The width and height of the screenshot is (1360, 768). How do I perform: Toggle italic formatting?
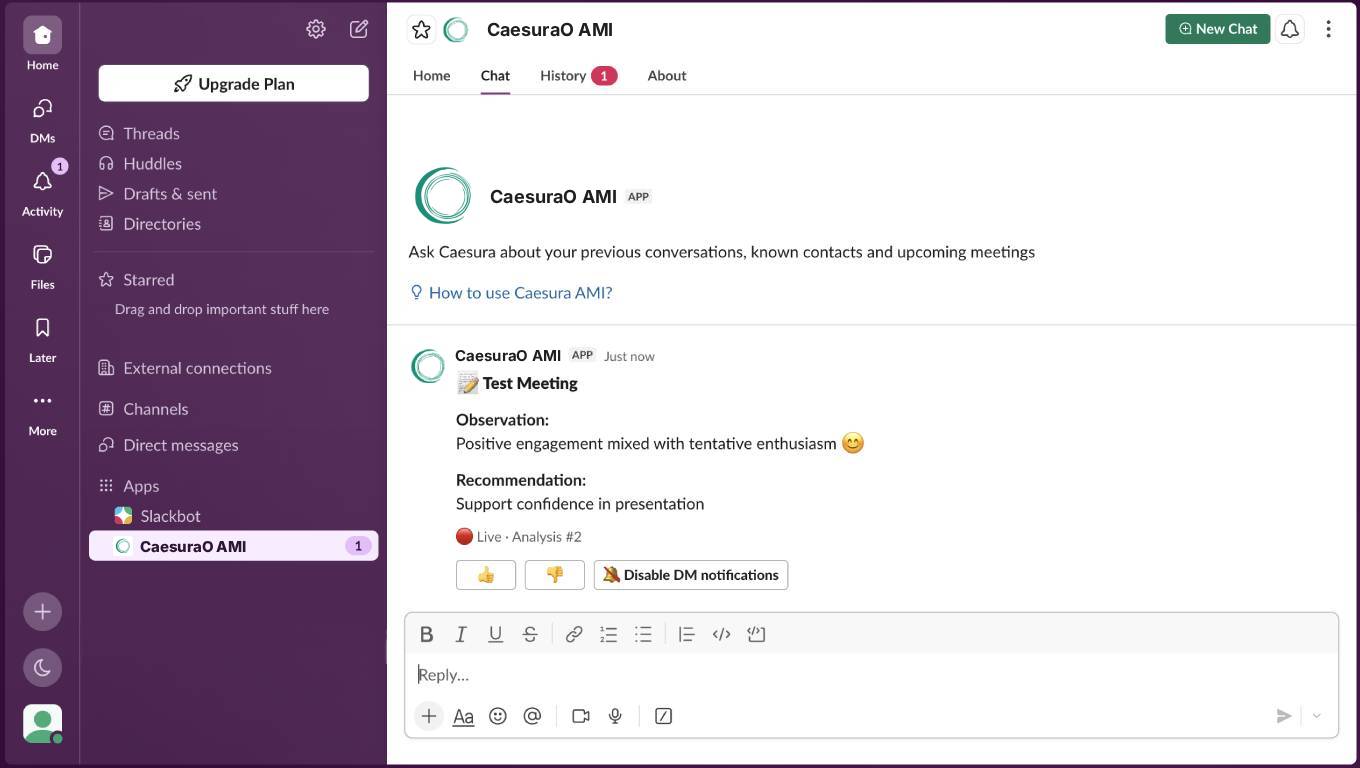tap(461, 634)
